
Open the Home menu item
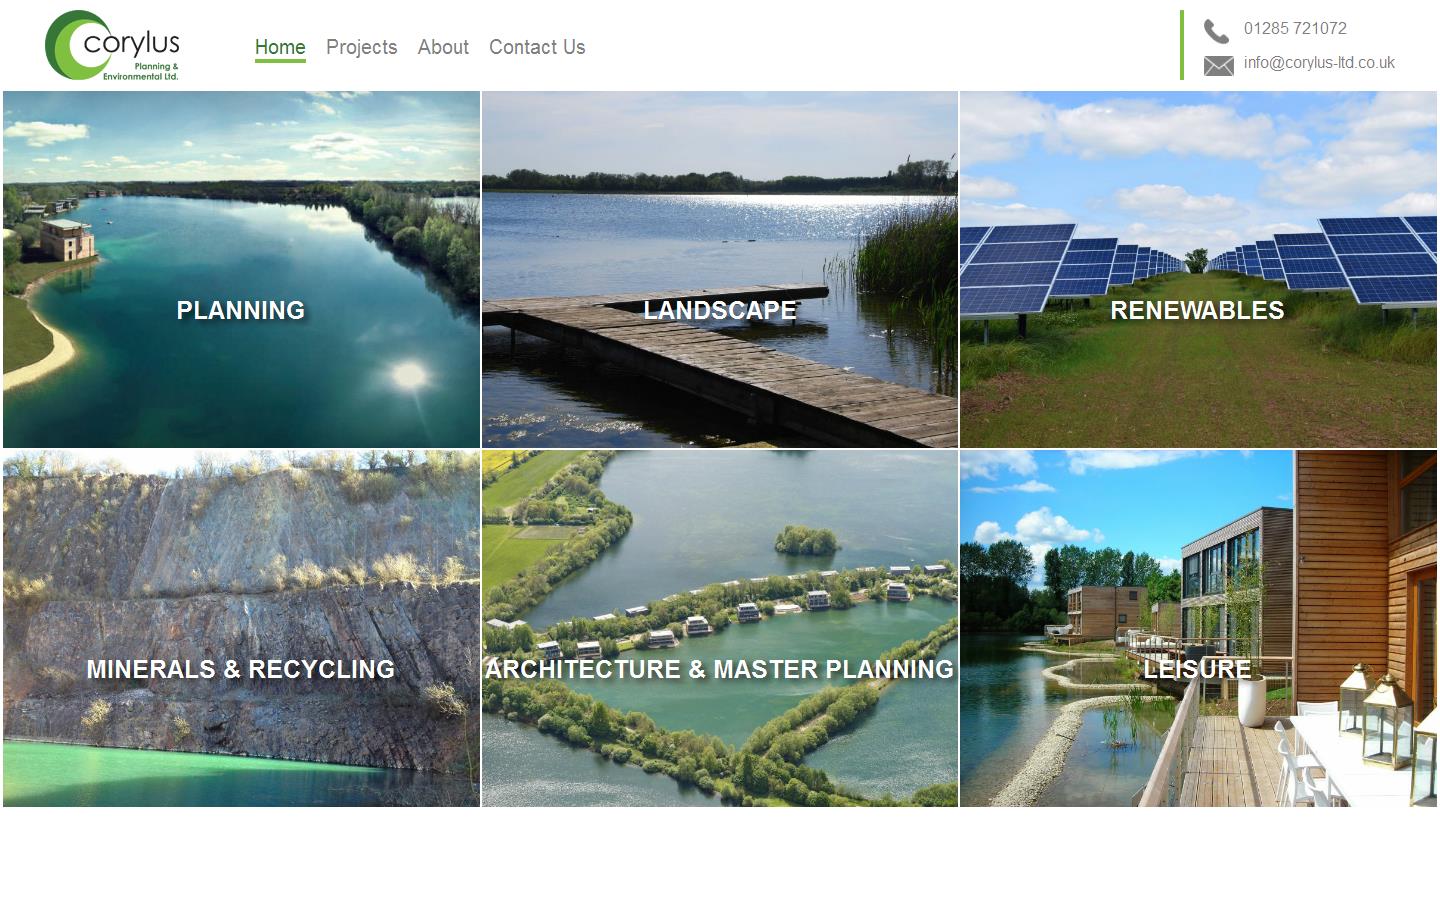coord(280,47)
